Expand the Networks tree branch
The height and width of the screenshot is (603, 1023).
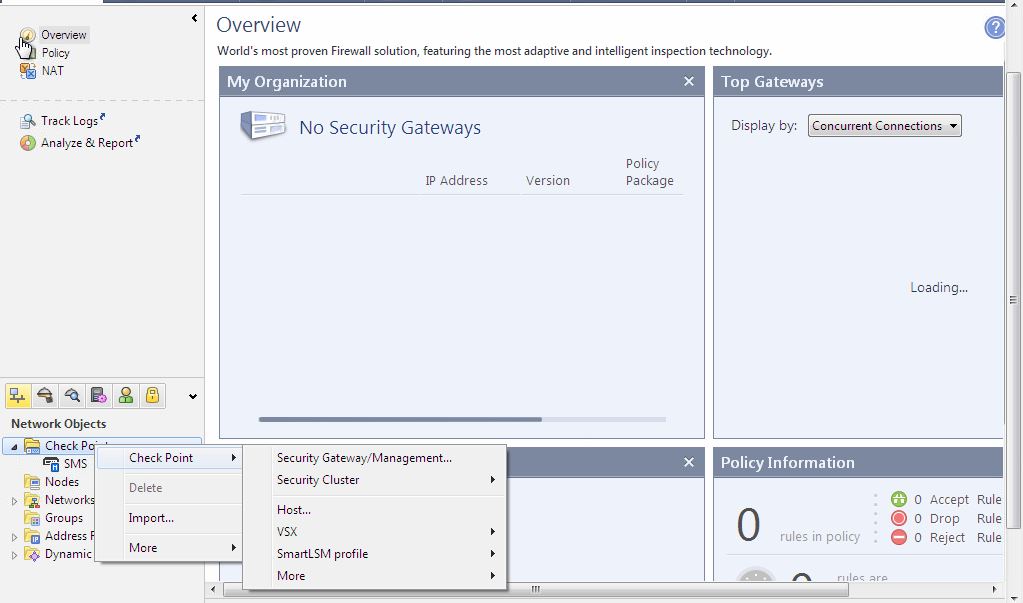click(x=14, y=499)
